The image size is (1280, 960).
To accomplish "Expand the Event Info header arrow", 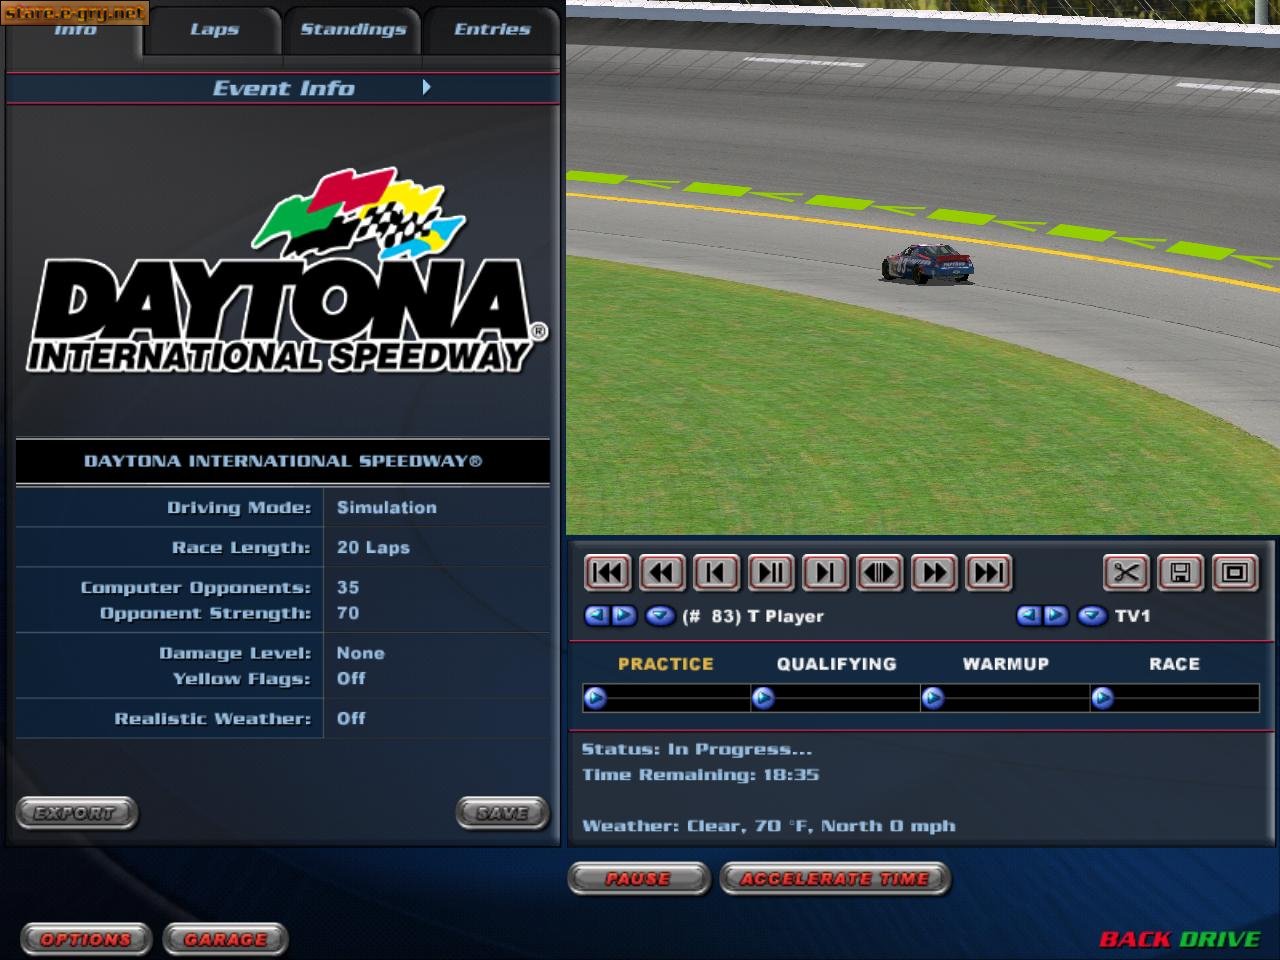I will coord(427,88).
